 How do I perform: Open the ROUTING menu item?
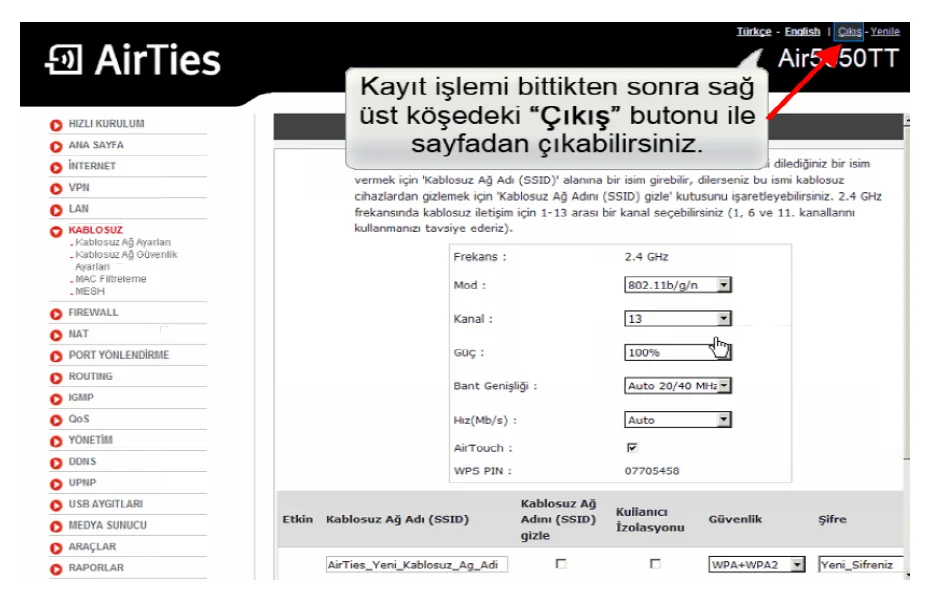click(90, 376)
